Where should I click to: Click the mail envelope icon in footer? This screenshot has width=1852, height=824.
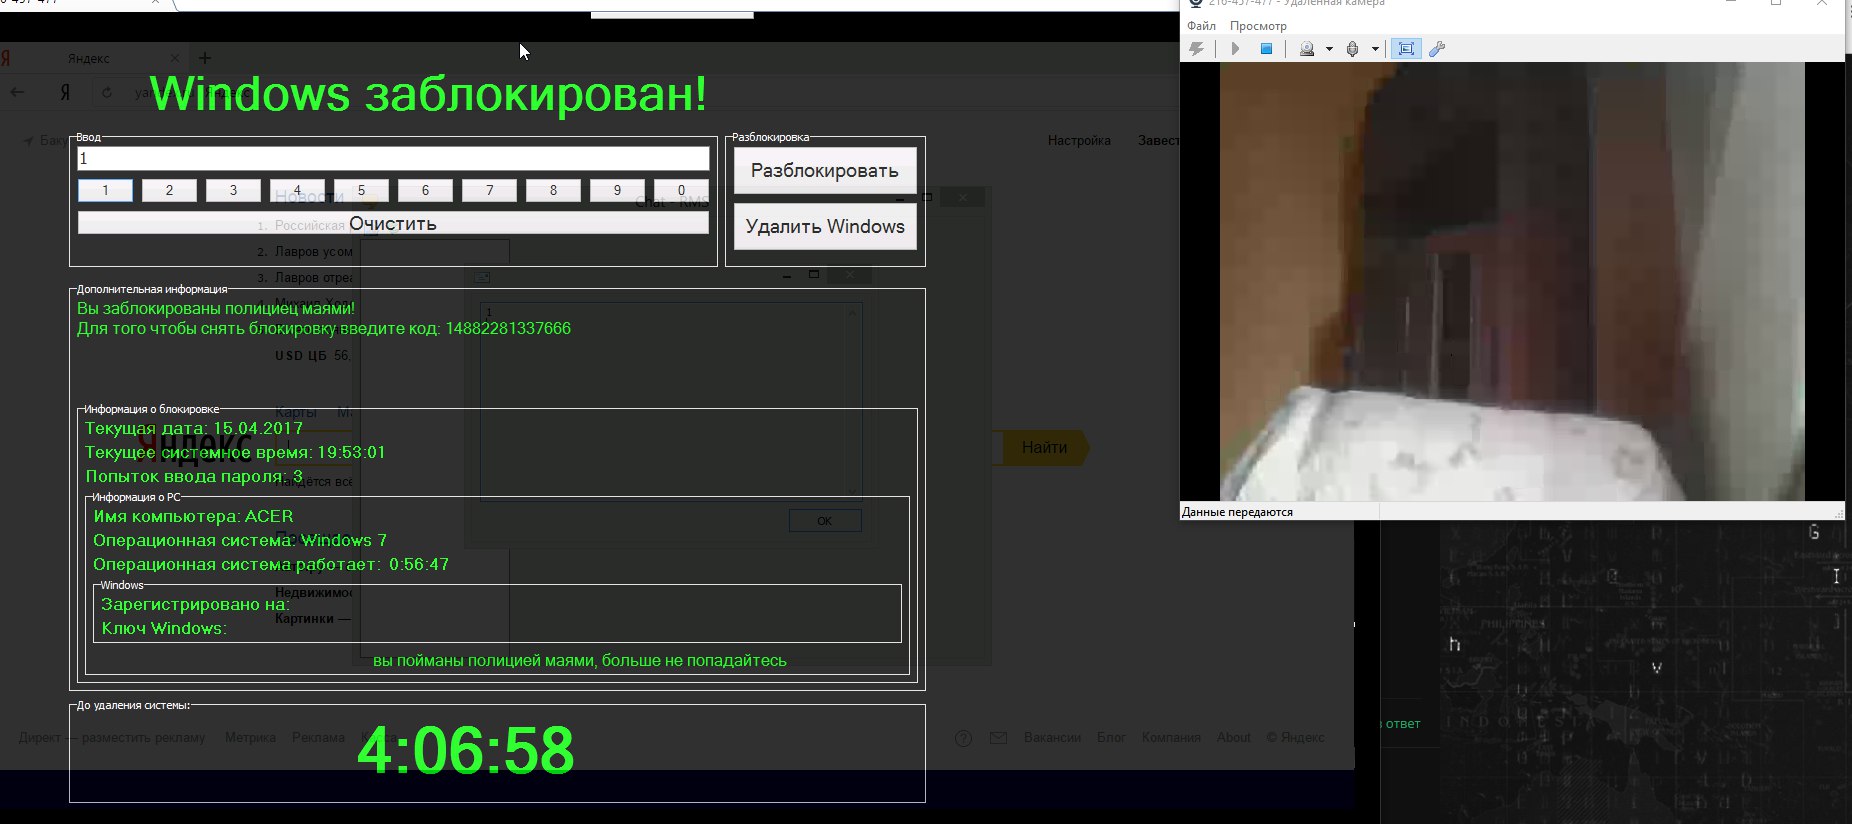(998, 738)
